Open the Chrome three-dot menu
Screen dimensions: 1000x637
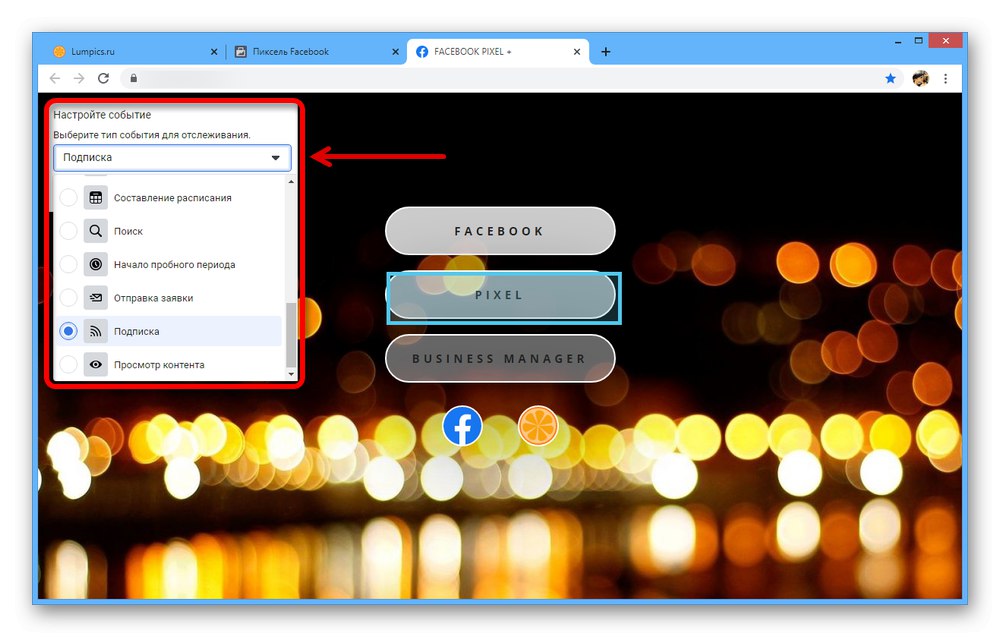click(x=945, y=78)
